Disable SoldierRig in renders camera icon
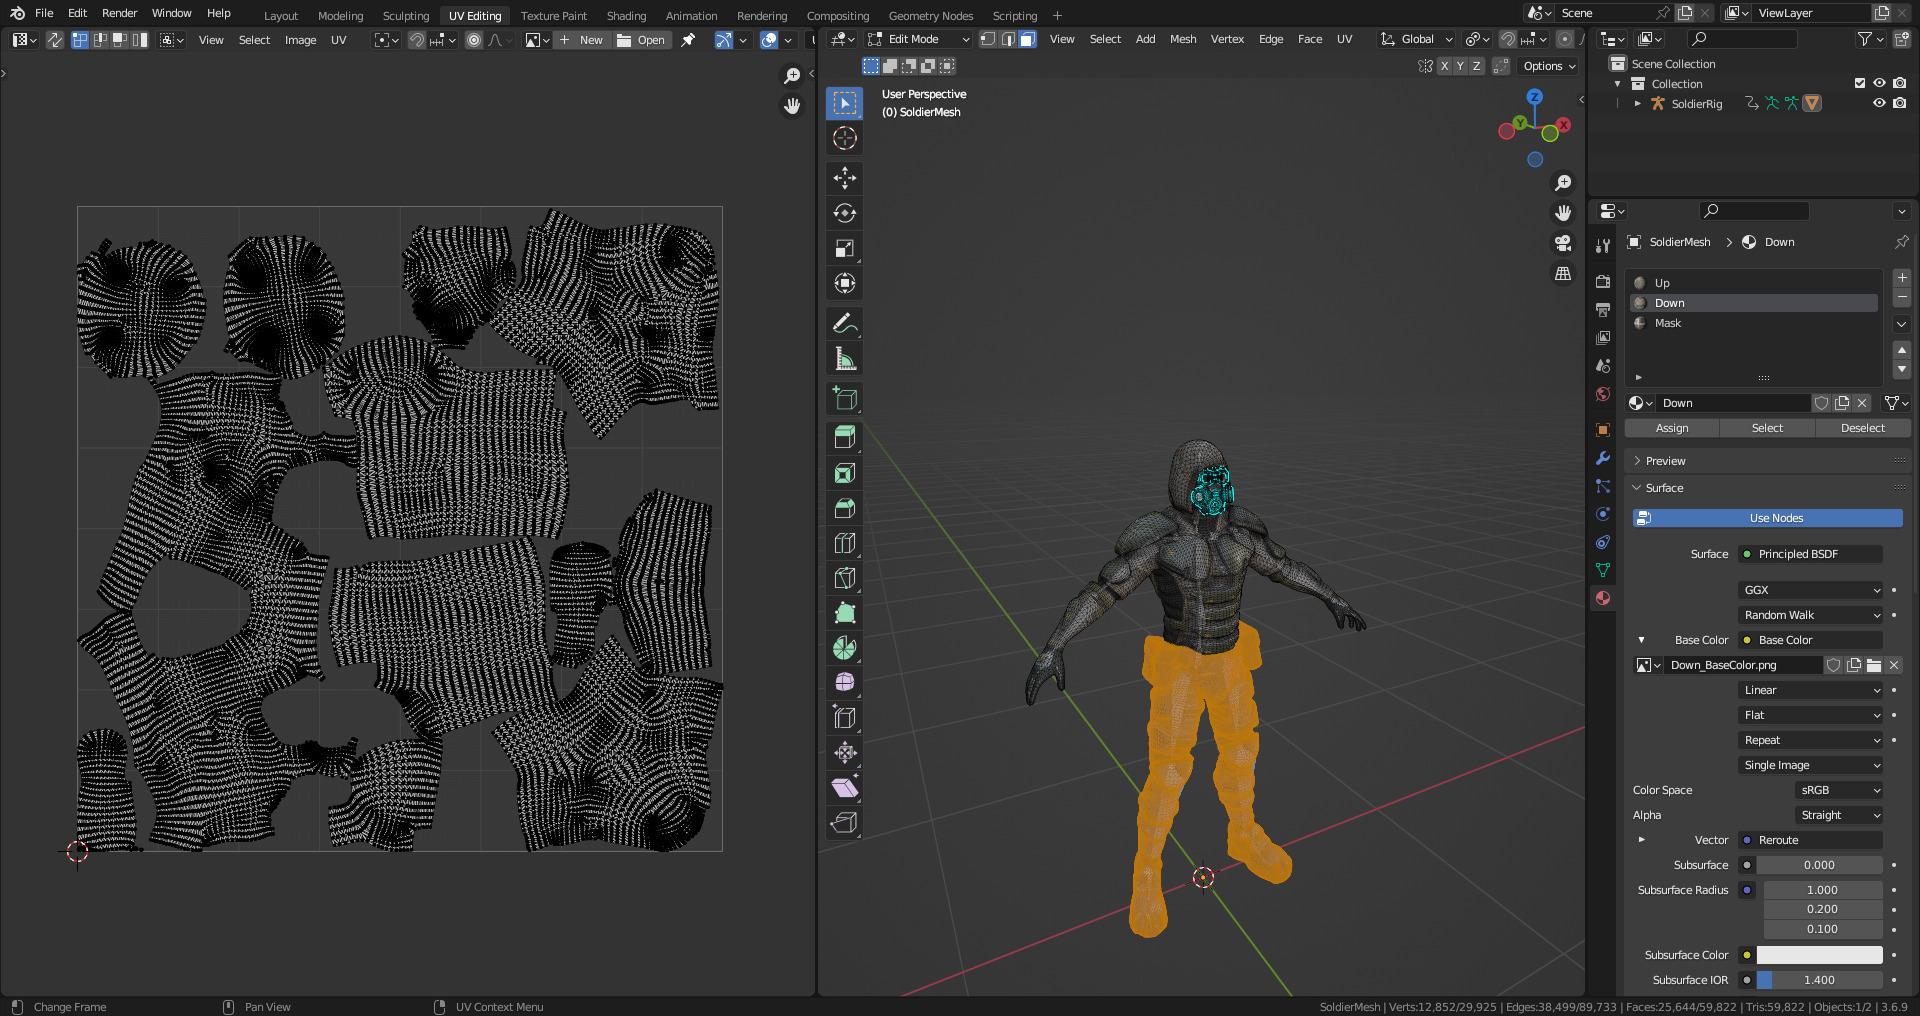Viewport: 1920px width, 1016px height. point(1899,103)
